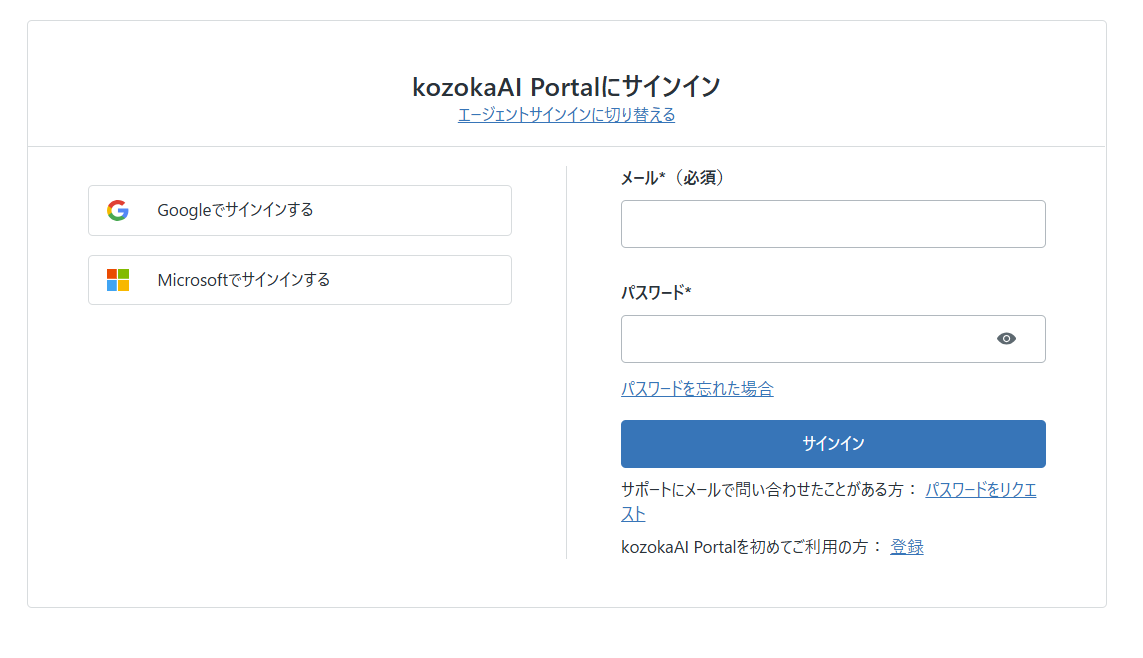
Task: Focus the メール input field
Action: point(833,224)
